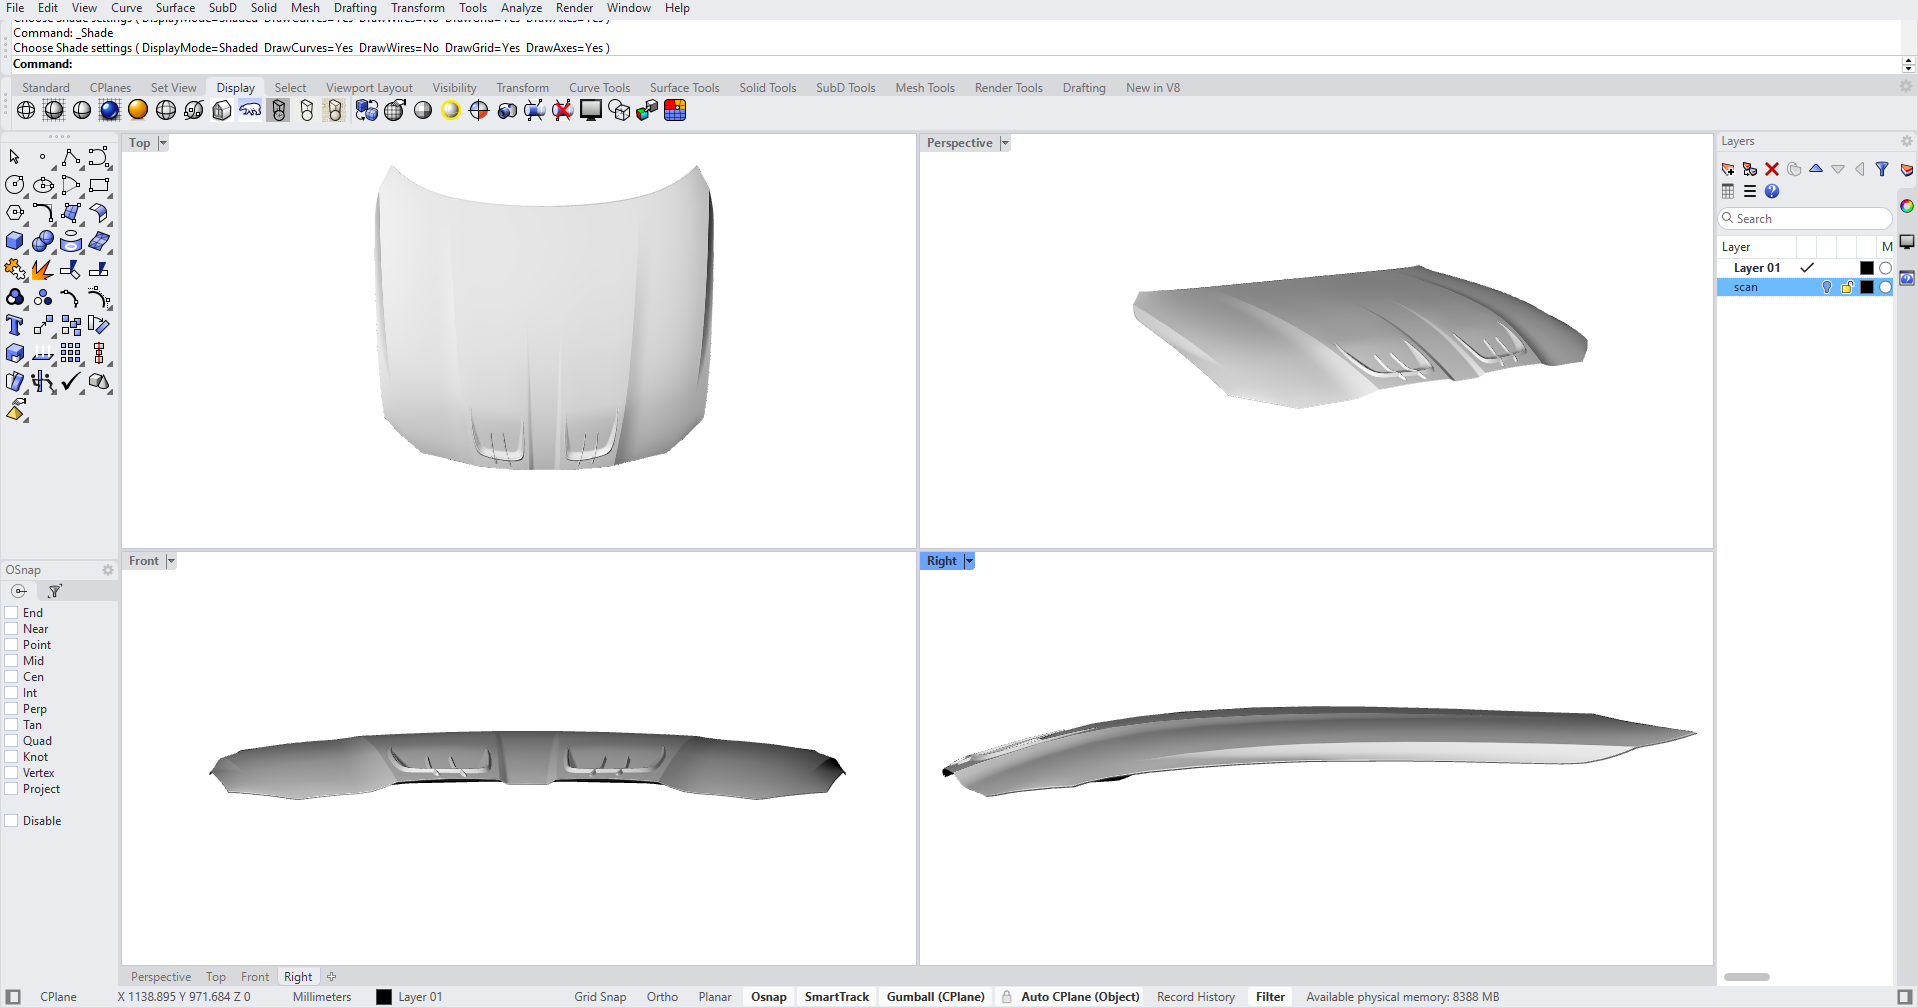Check the Disable osnap checkbox
The height and width of the screenshot is (1008, 1918).
12,821
